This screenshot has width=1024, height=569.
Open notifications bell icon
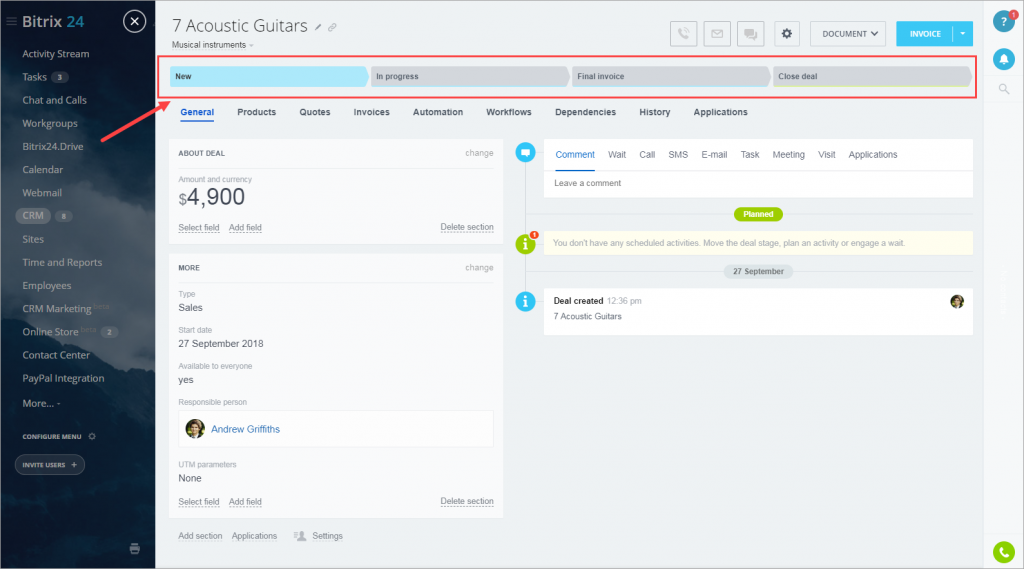coord(1004,59)
